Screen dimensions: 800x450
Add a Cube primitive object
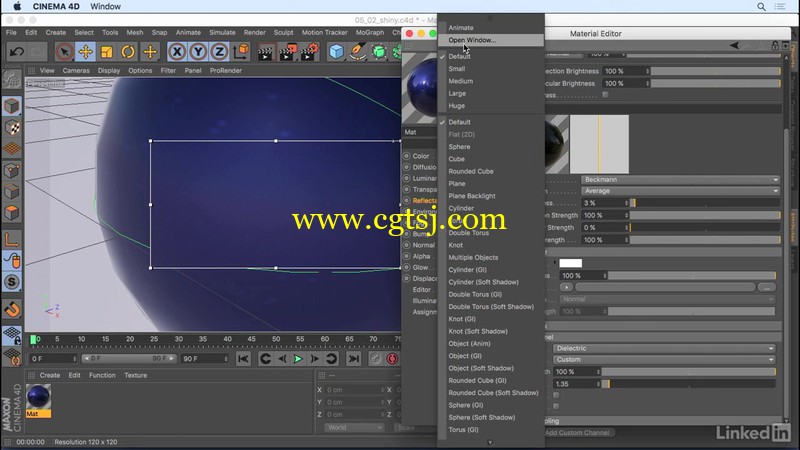point(336,52)
